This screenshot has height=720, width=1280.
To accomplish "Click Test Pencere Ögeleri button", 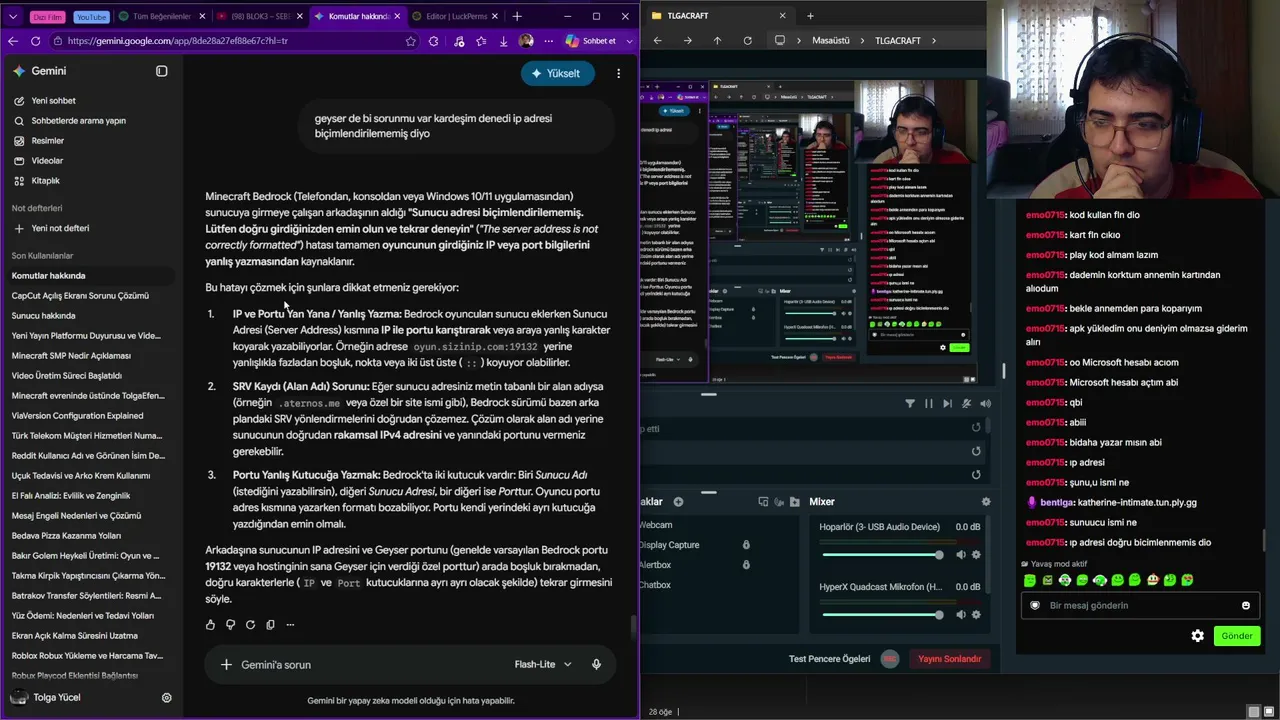I will click(830, 659).
